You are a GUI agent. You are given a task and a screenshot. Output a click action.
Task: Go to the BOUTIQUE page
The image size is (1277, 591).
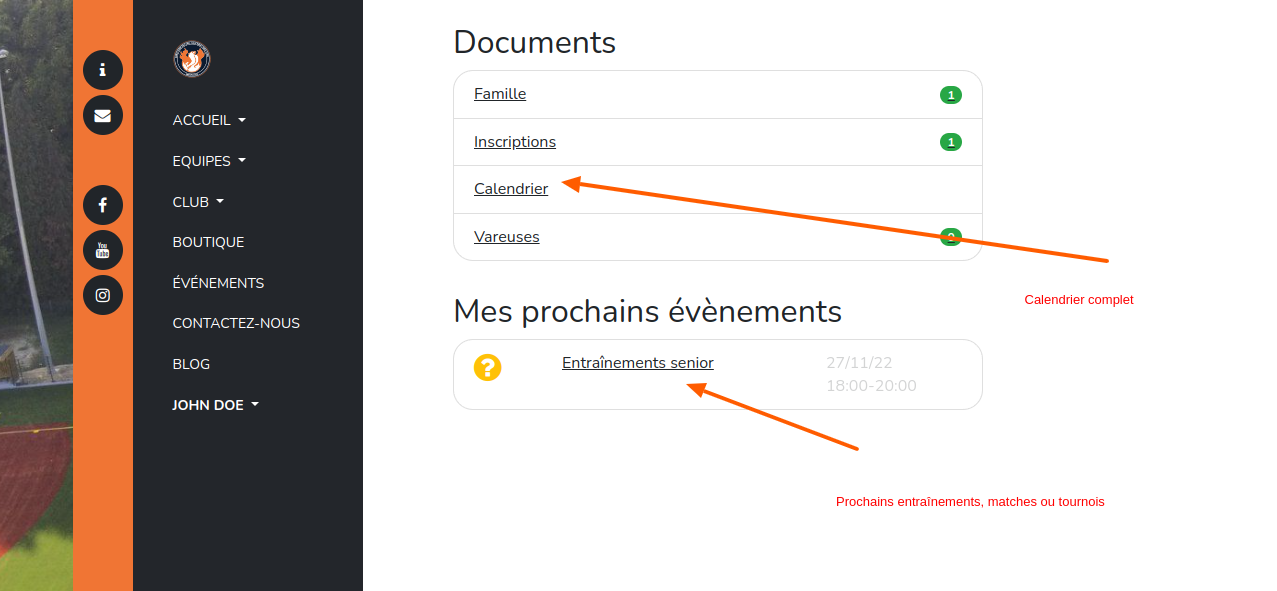tap(208, 242)
